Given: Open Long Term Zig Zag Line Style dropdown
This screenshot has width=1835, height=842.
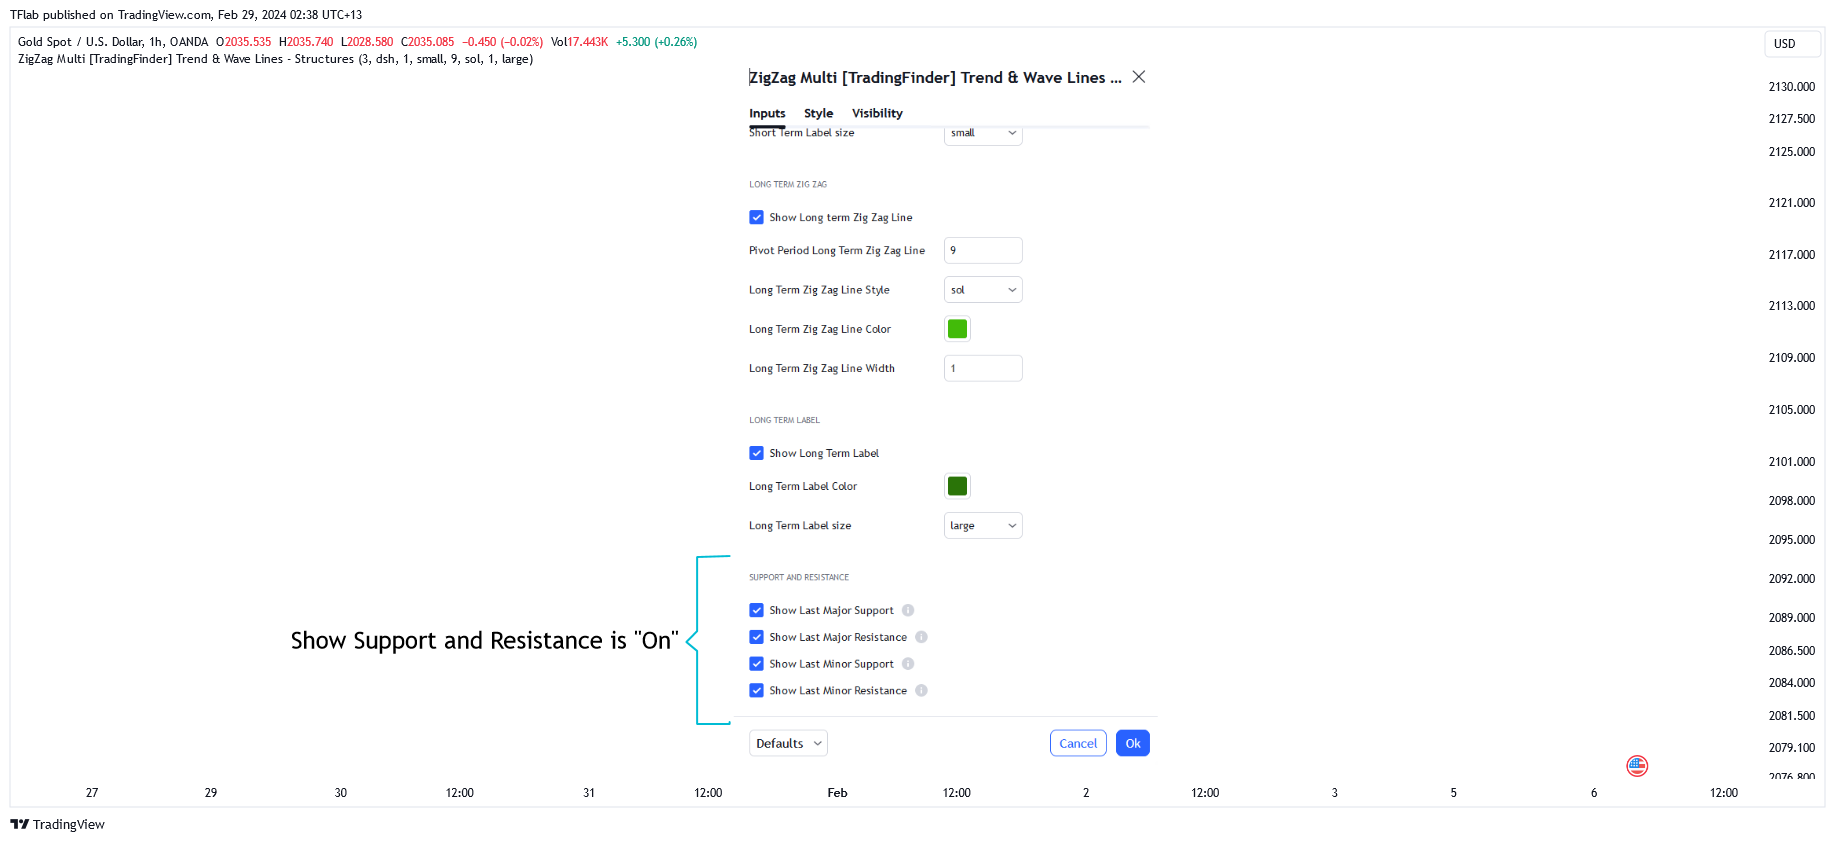Looking at the screenshot, I should [x=983, y=290].
